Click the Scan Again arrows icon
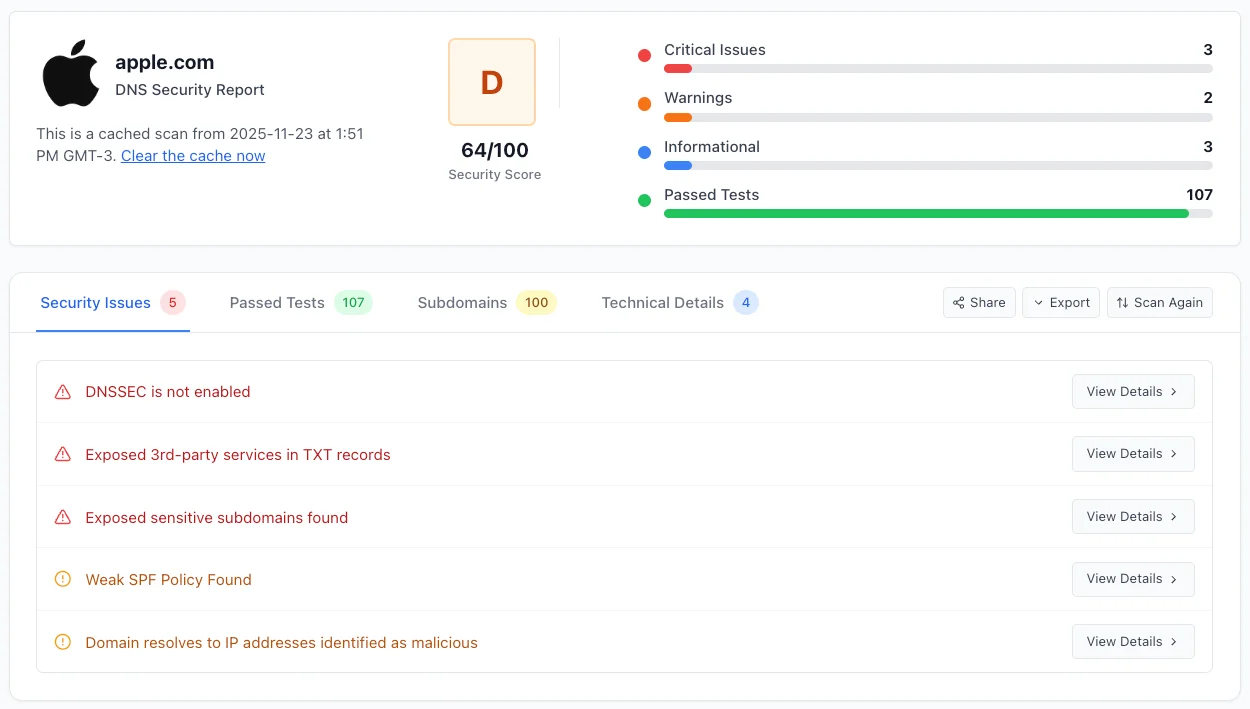Screen dimensions: 1250x709 1122,303
